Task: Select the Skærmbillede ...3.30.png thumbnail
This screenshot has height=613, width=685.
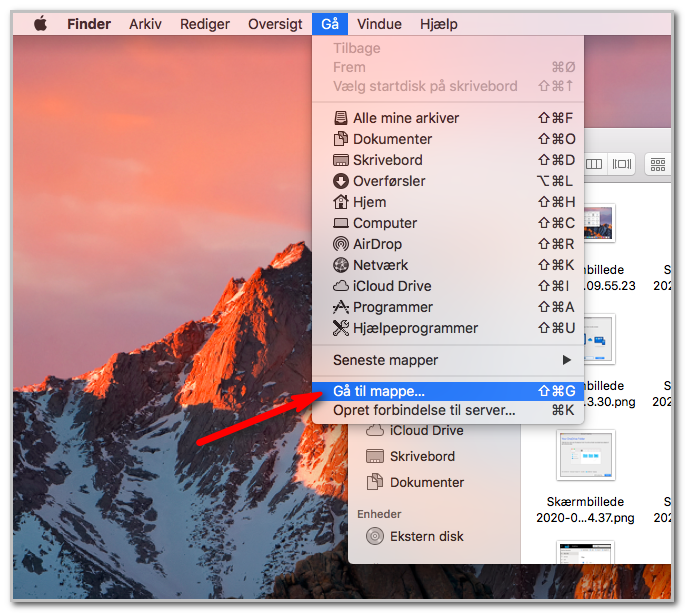Action: (x=599, y=339)
